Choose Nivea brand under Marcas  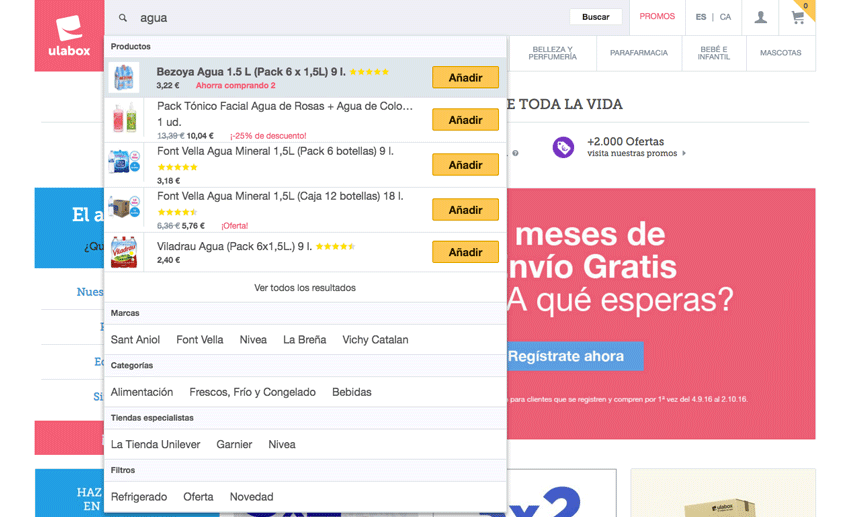click(x=253, y=340)
